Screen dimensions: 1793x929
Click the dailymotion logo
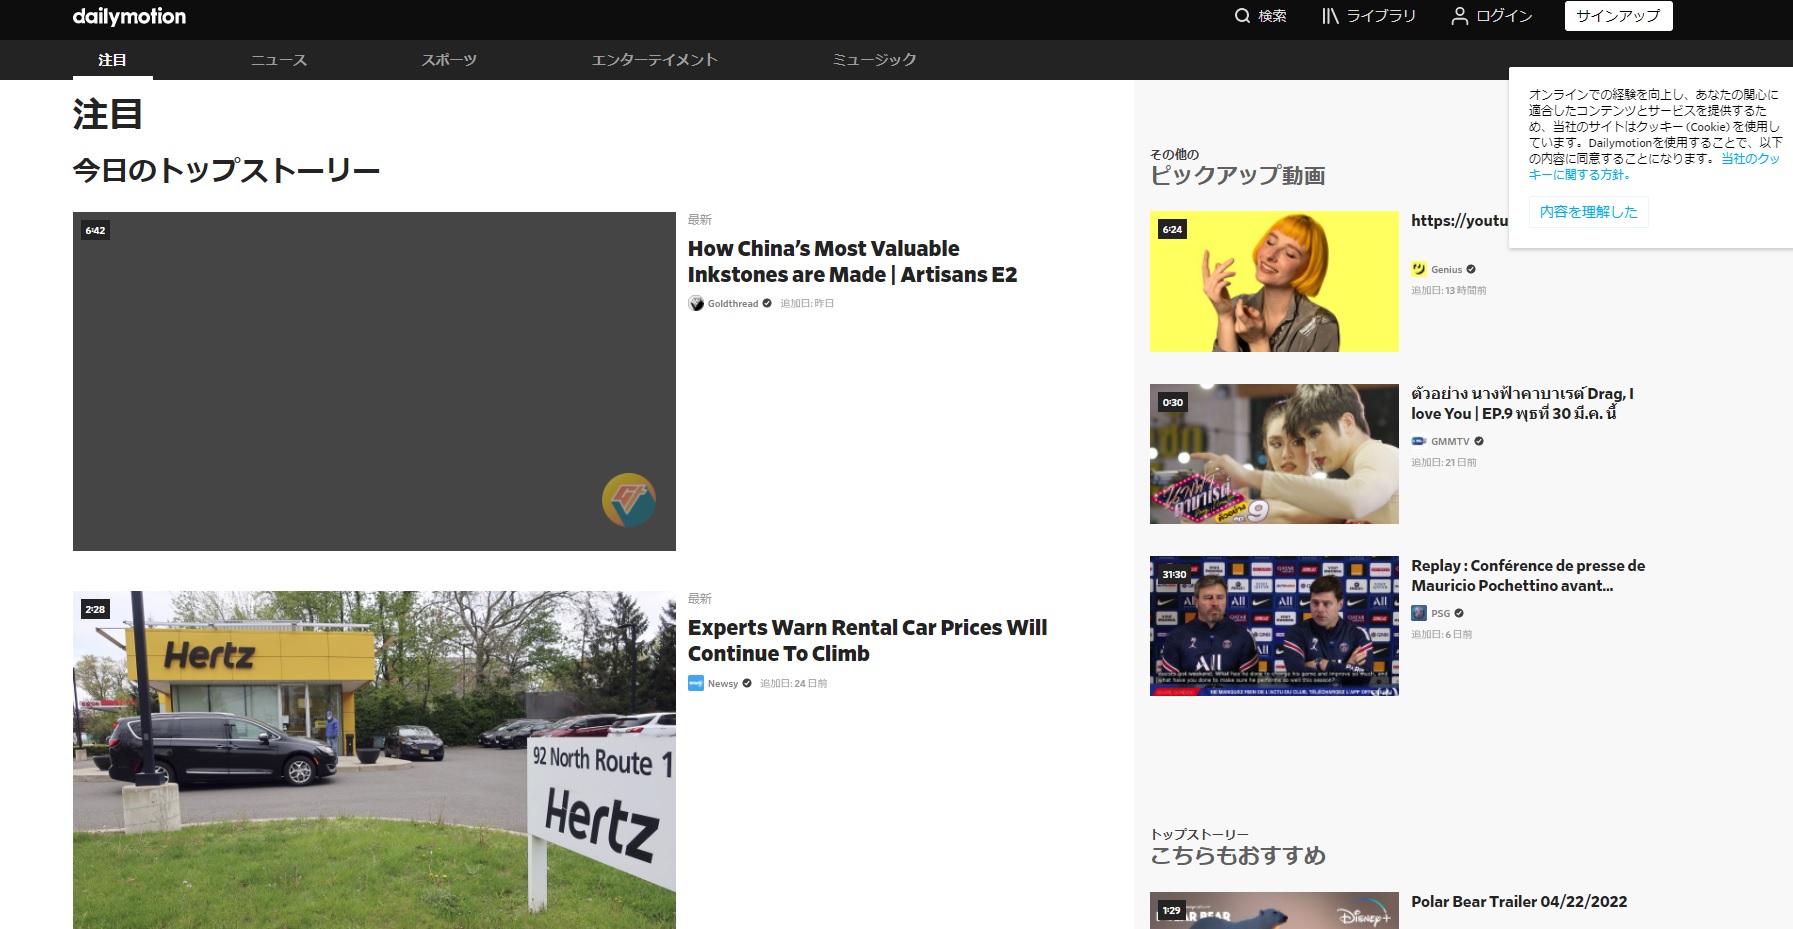129,16
